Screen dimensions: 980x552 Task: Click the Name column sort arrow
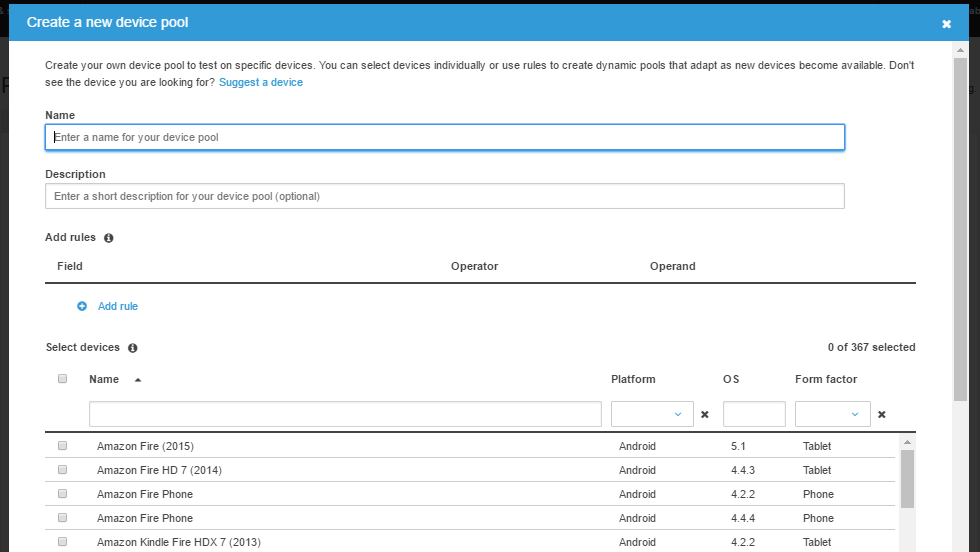pos(137,380)
